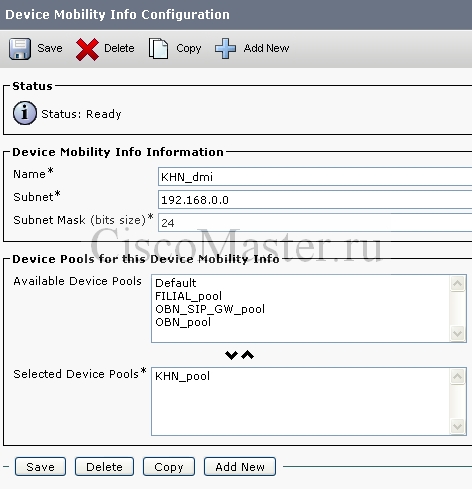The image size is (472, 489).
Task: Click the Copy label in top toolbar
Action: (189, 49)
